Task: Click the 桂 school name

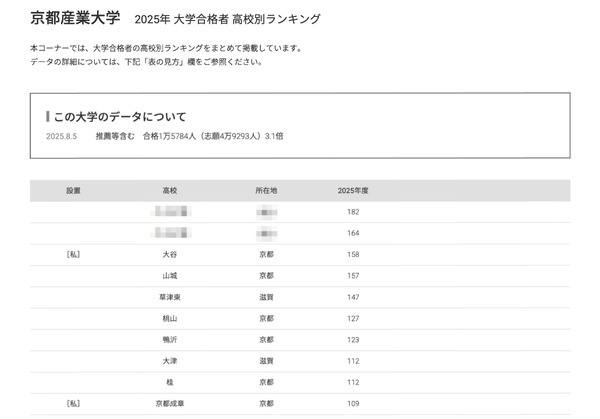Action: 169,383
